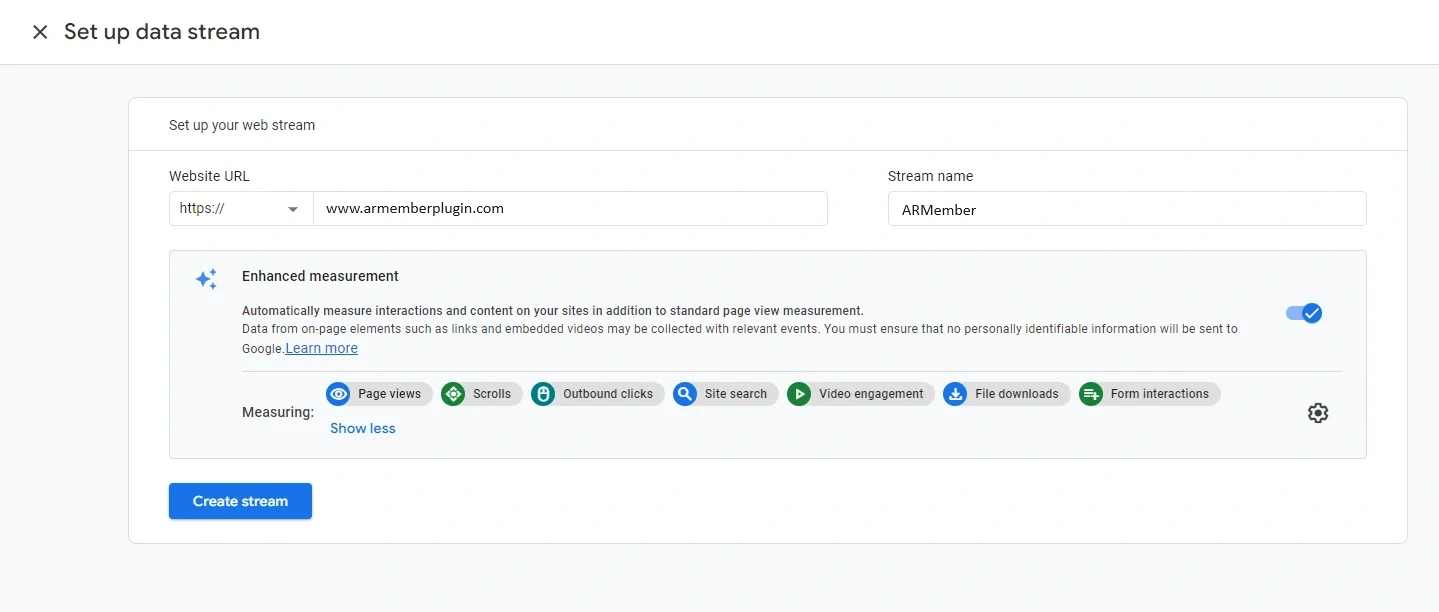Click the Enhanced measurement heading
This screenshot has height=612, width=1439.
click(320, 276)
